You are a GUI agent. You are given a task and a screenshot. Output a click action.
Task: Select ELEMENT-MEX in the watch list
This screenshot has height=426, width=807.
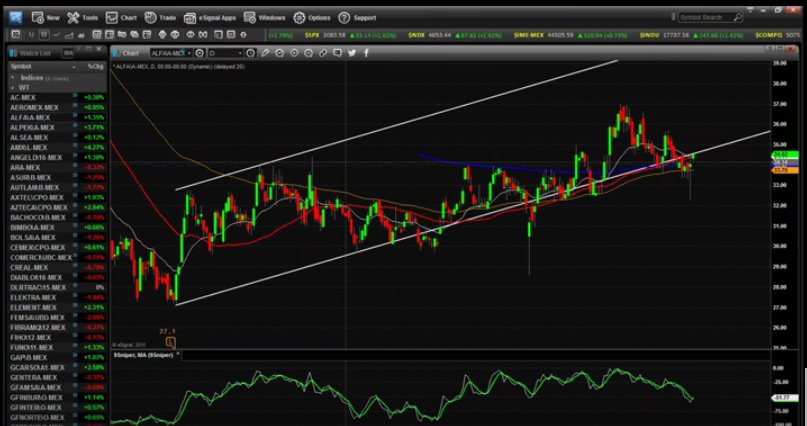58,307
